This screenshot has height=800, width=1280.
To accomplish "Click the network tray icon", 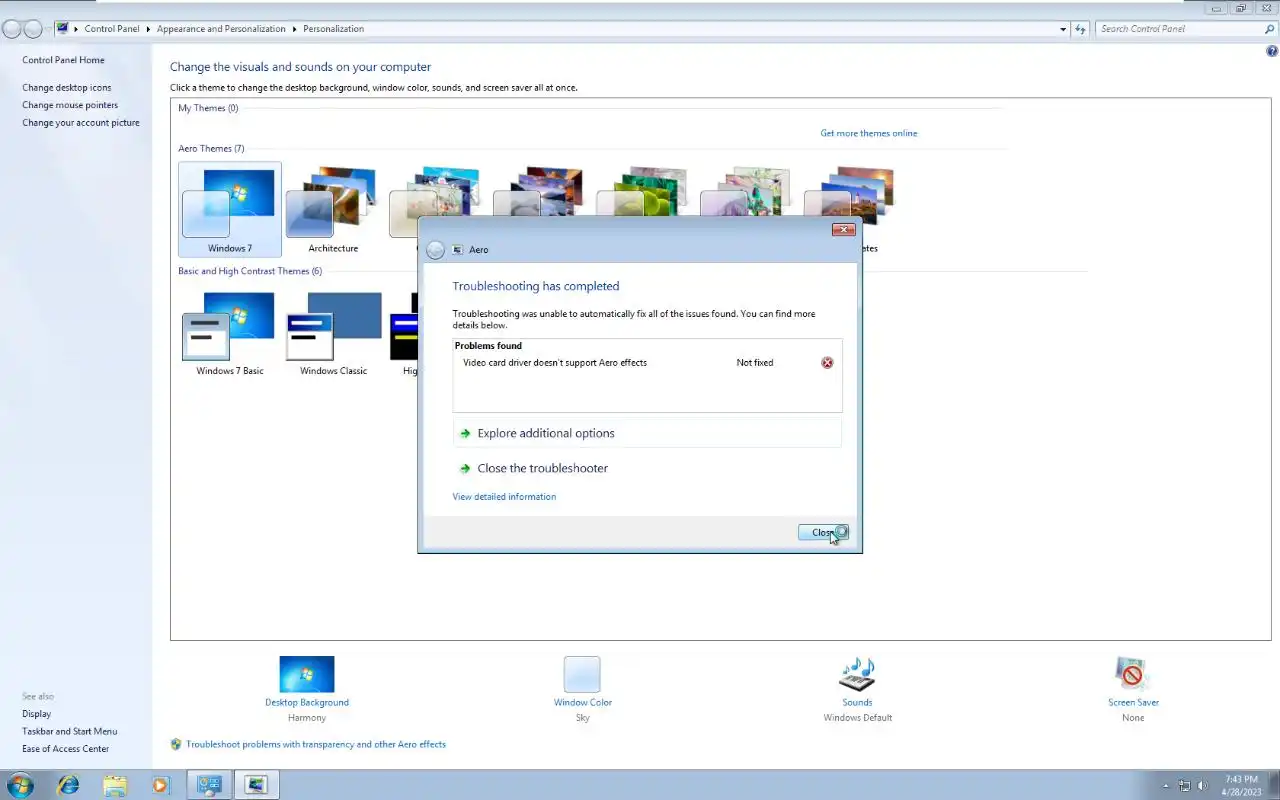I will [x=1185, y=786].
